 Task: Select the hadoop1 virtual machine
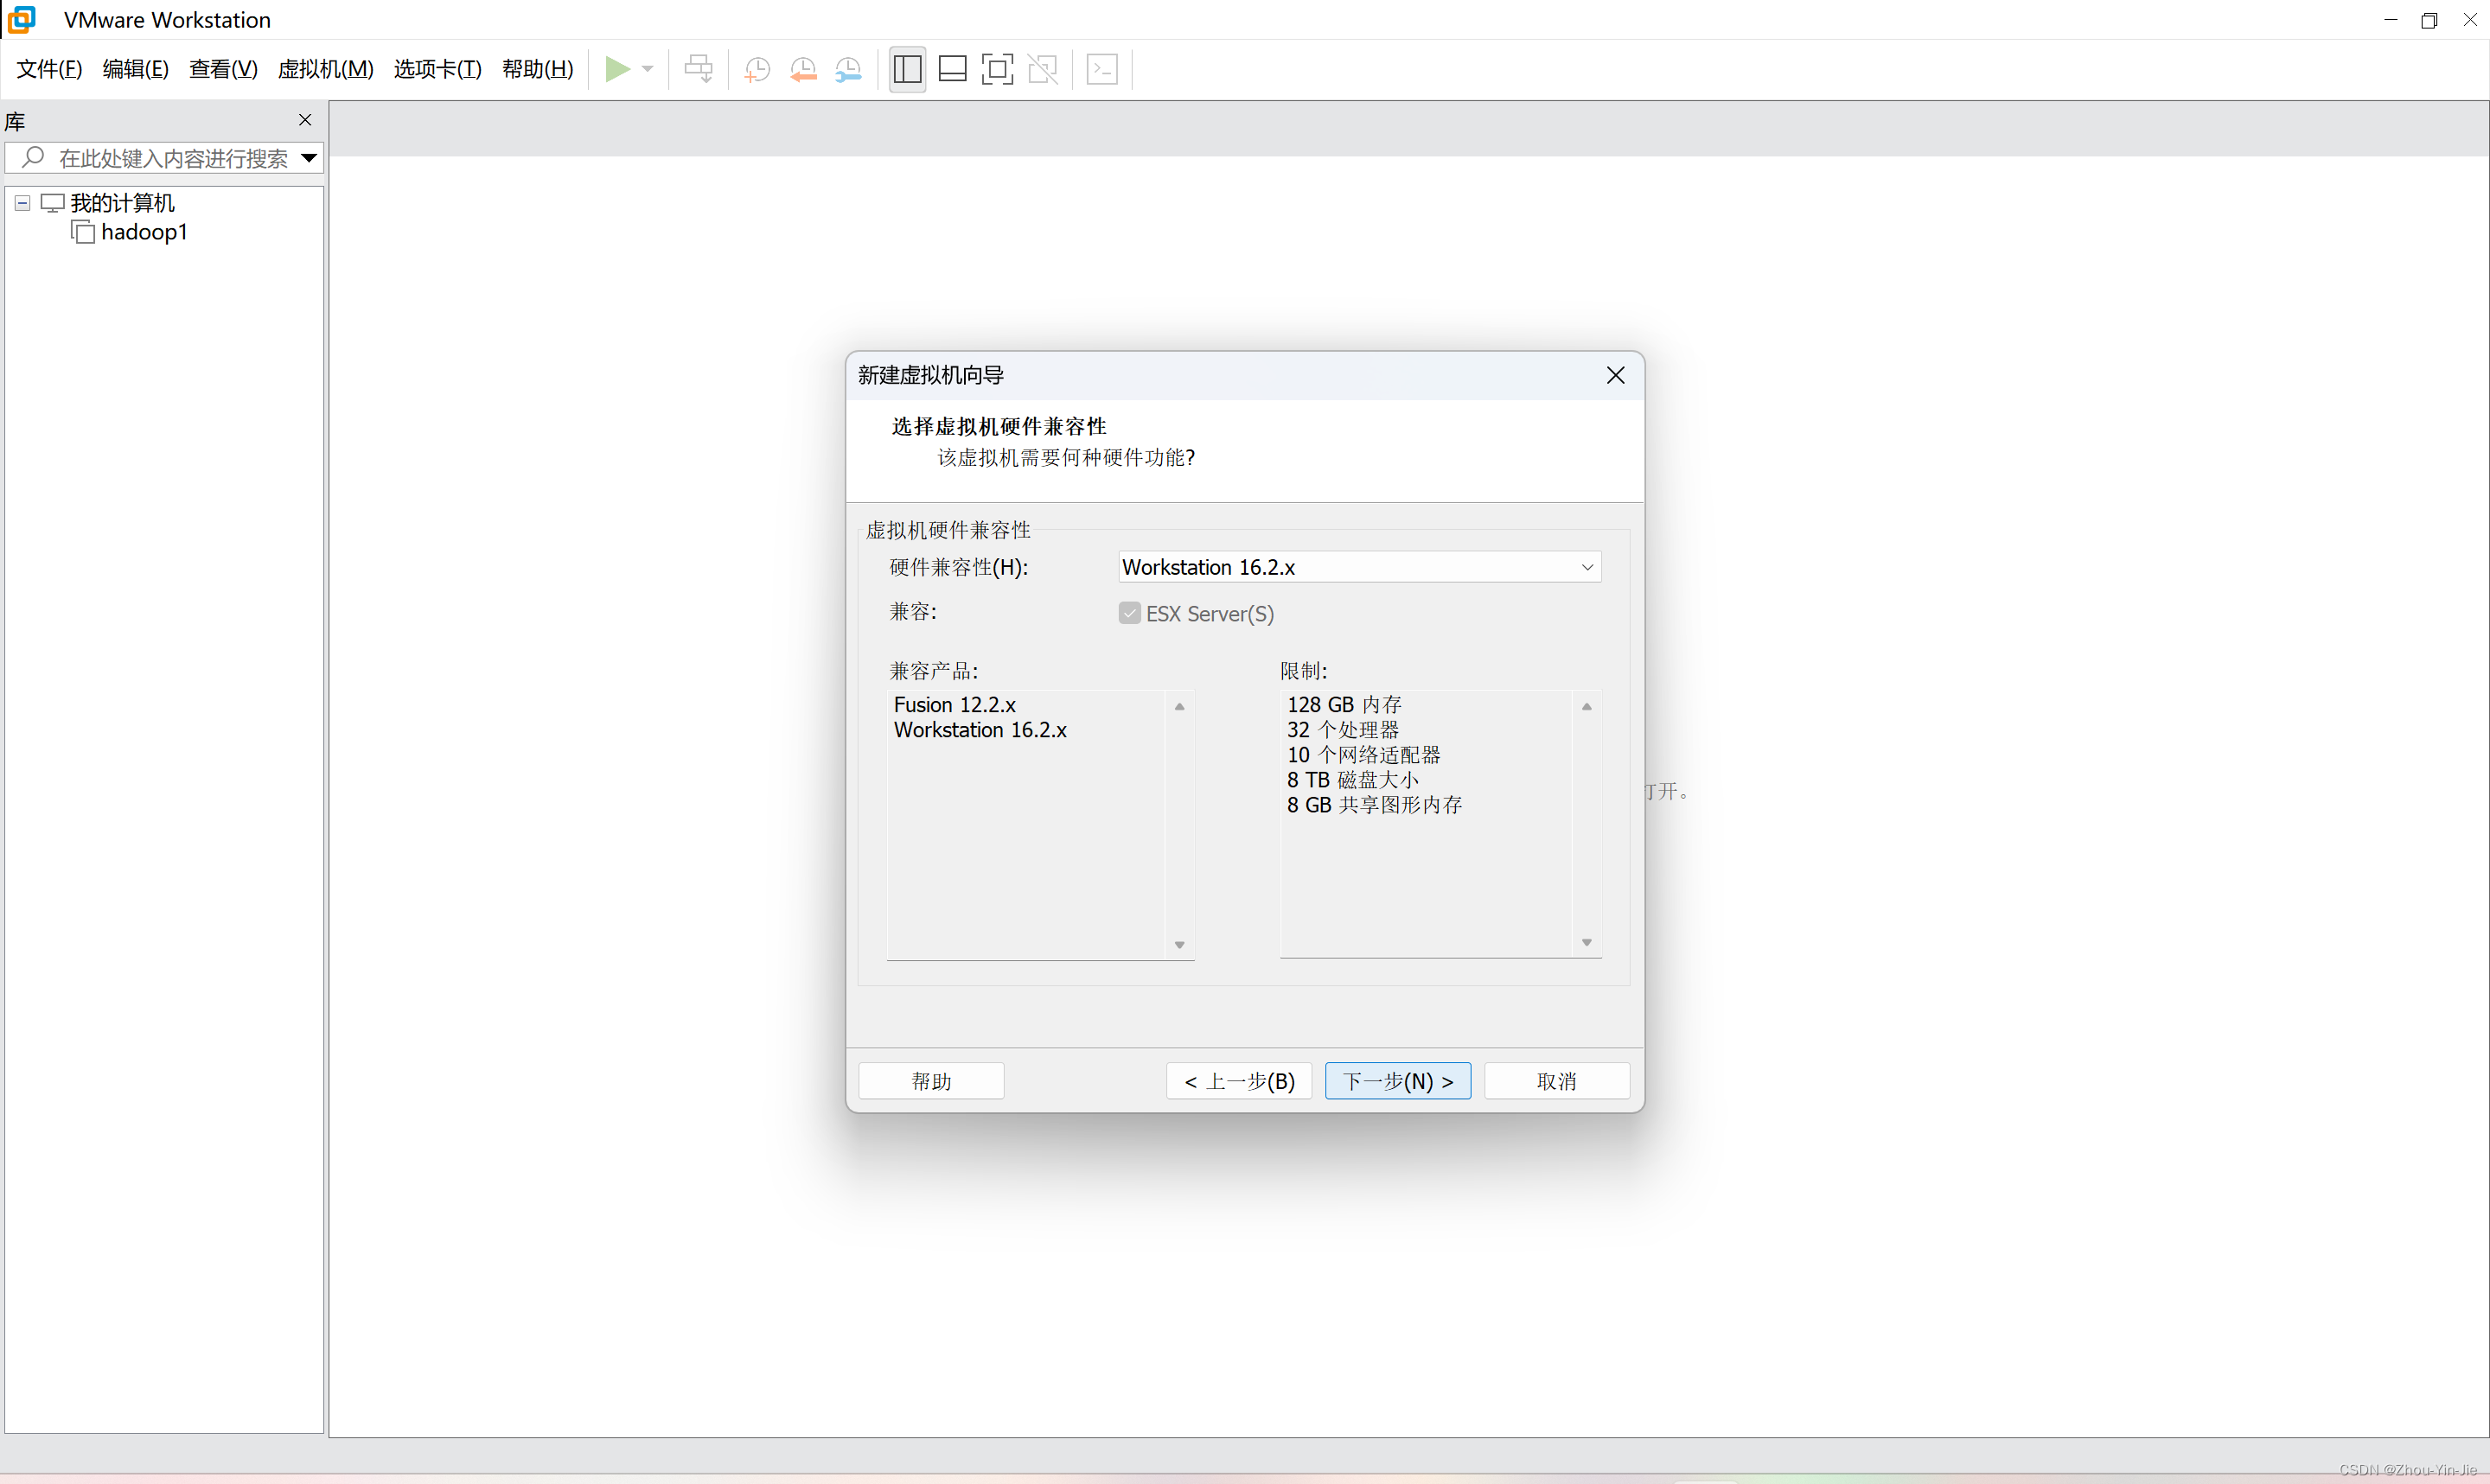pyautogui.click(x=143, y=232)
